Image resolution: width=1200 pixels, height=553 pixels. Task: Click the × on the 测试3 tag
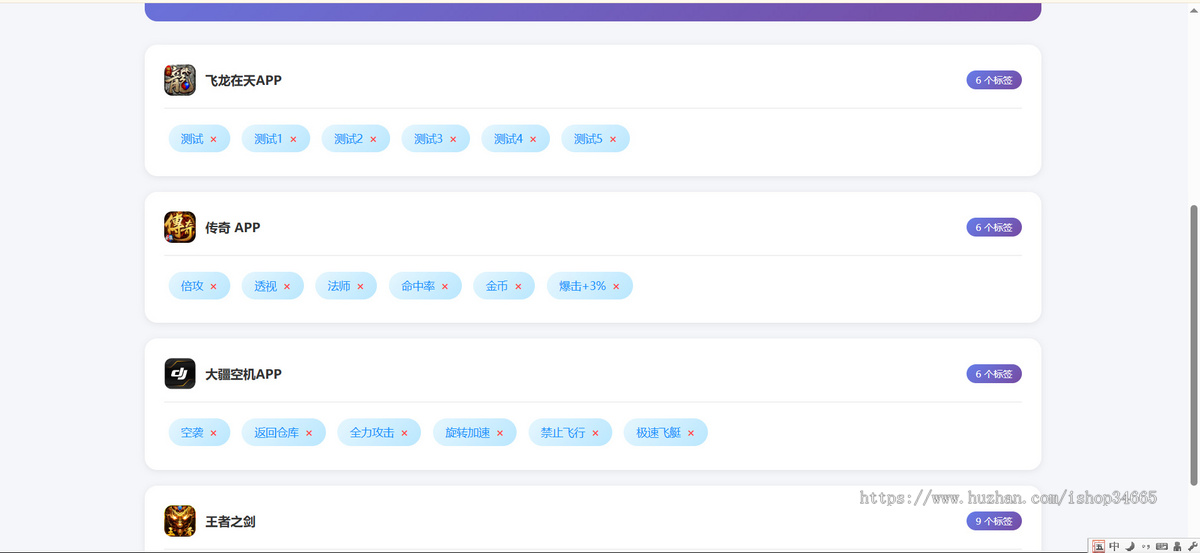[453, 140]
